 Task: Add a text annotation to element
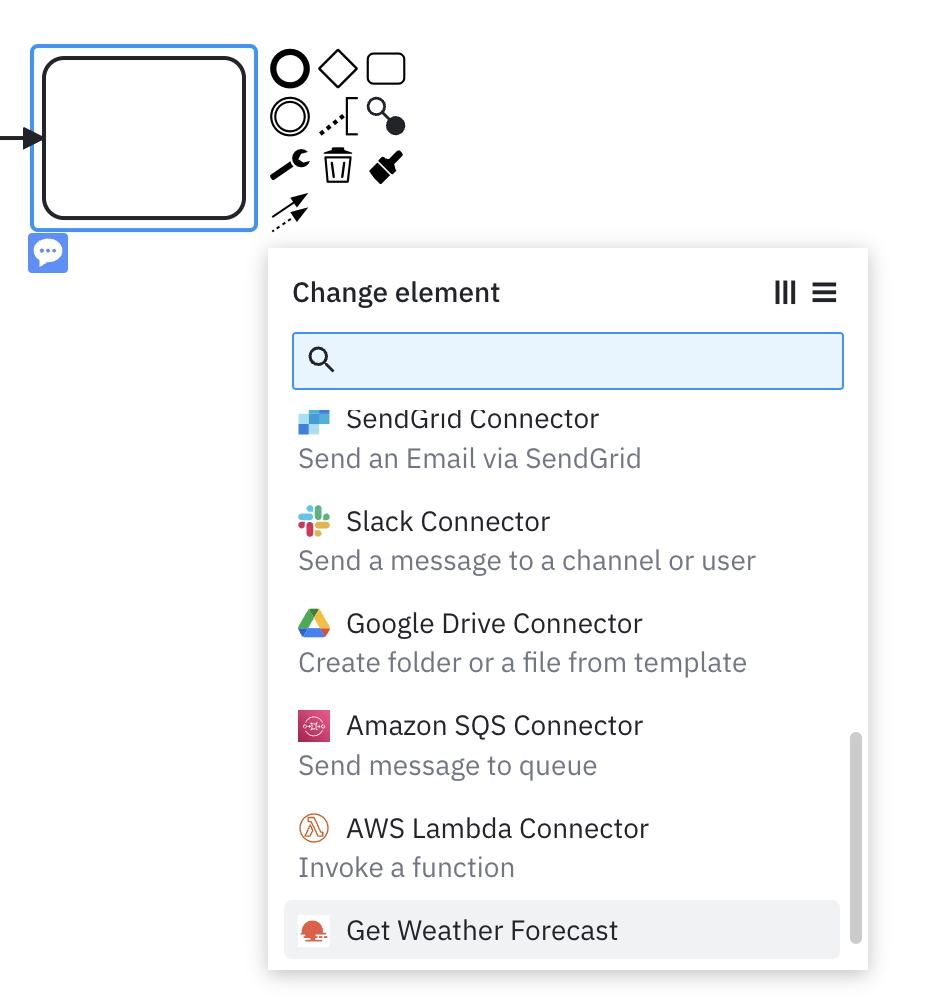click(x=338, y=117)
